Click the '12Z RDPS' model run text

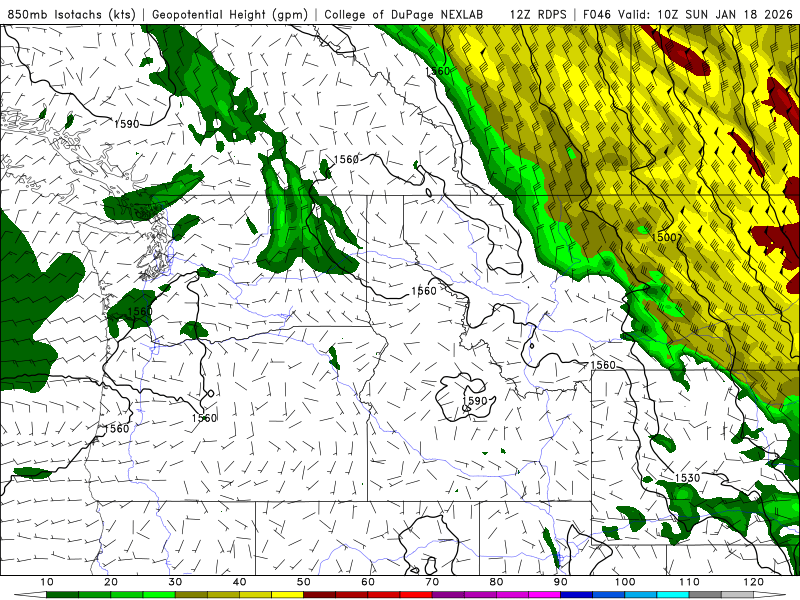(538, 14)
